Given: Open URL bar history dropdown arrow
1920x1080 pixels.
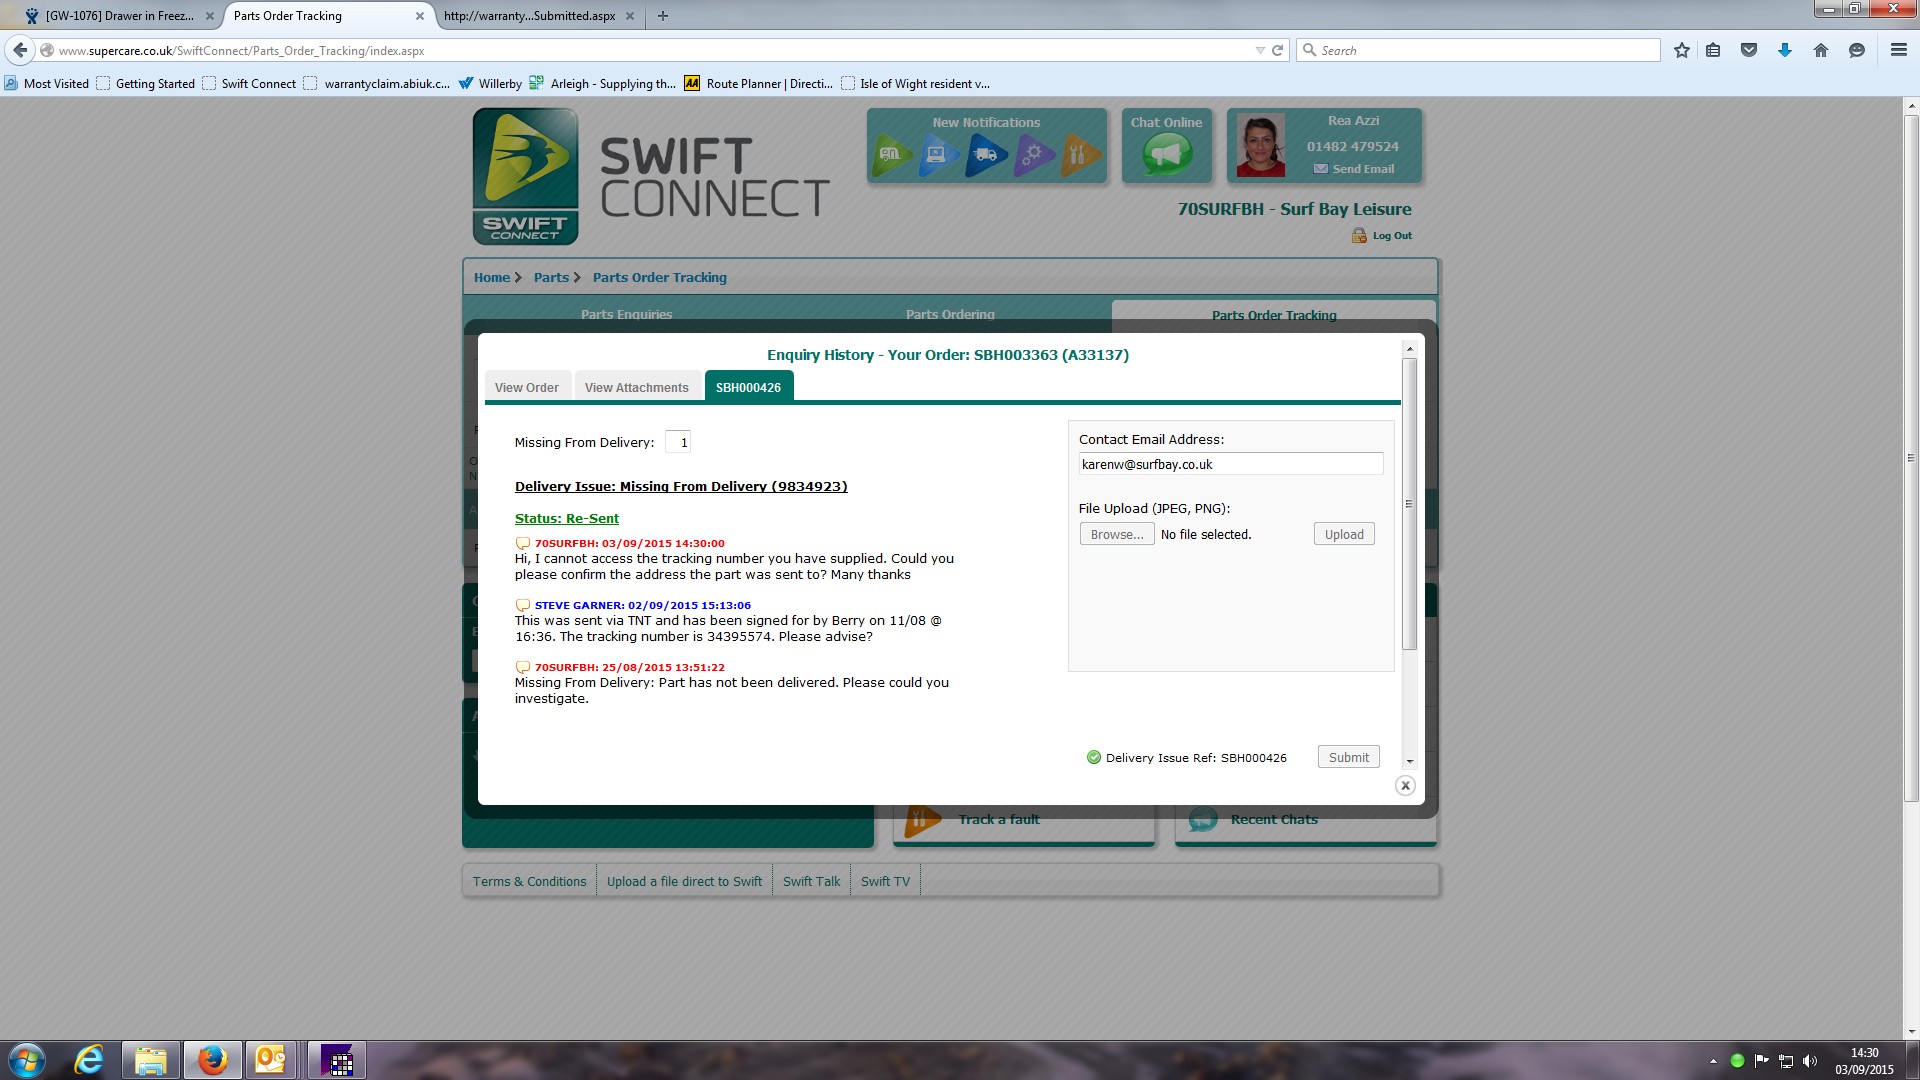Looking at the screenshot, I should point(1259,51).
